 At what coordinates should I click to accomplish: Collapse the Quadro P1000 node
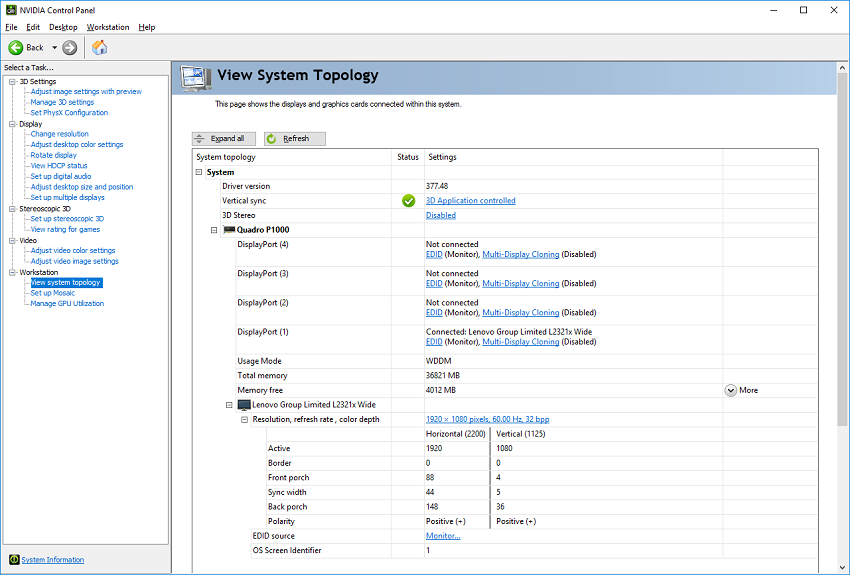click(214, 230)
